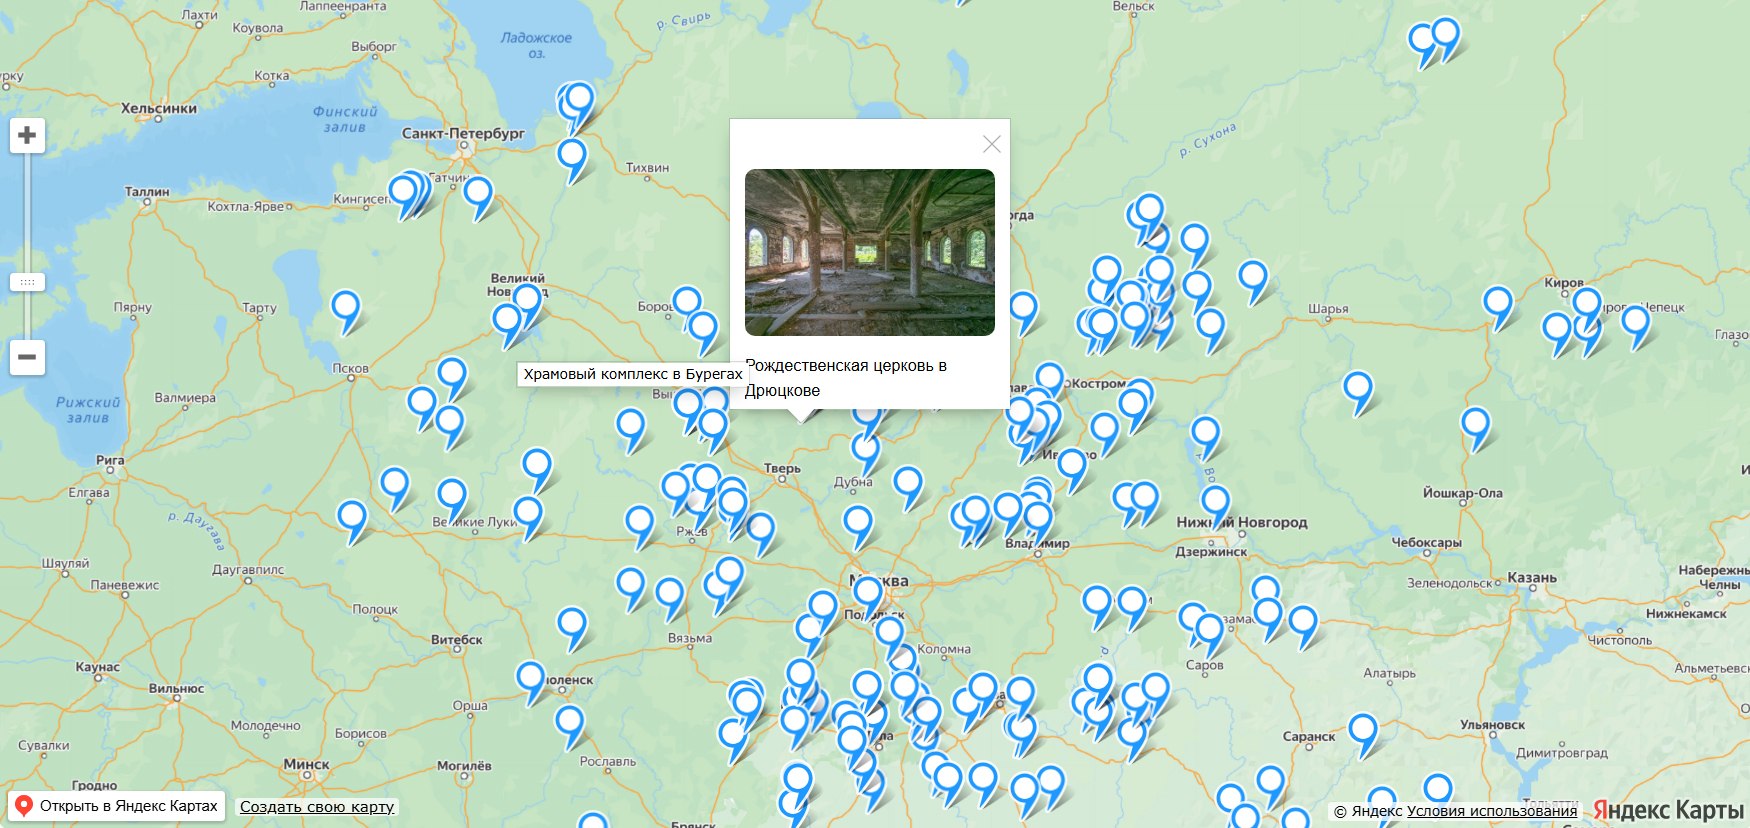The height and width of the screenshot is (828, 1750).
Task: Zoom in with the plus button
Action: pyautogui.click(x=27, y=135)
